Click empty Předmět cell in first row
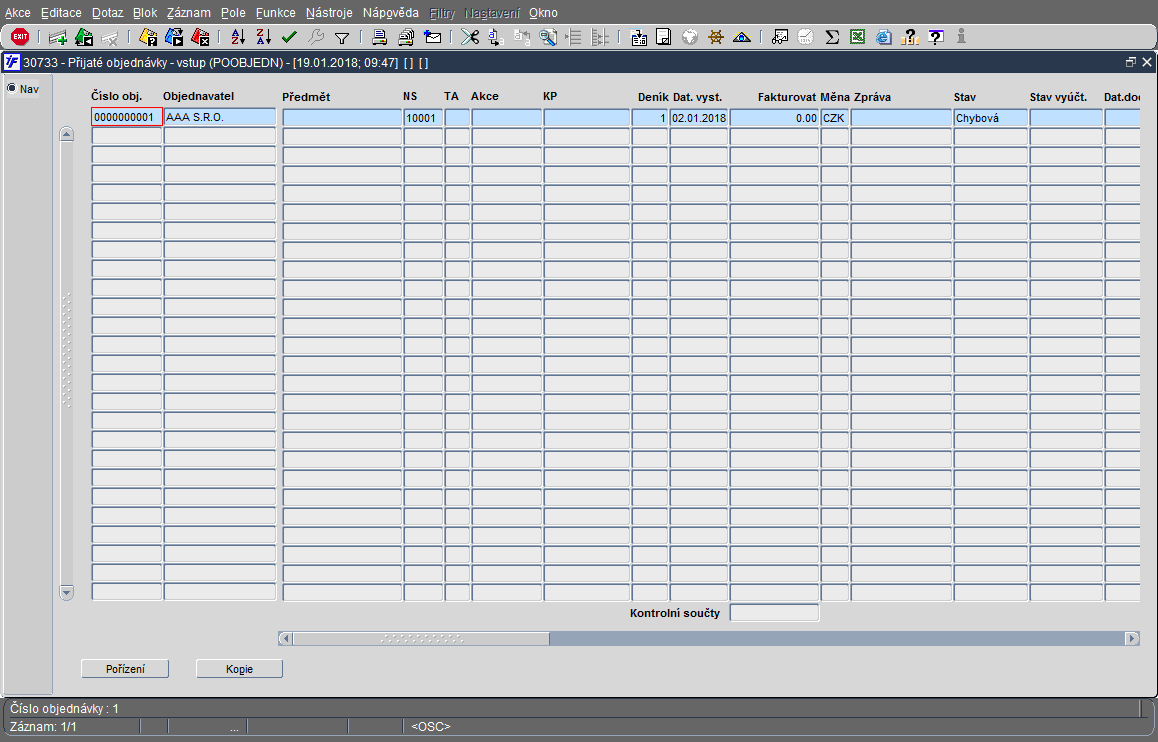The width and height of the screenshot is (1158, 742). [x=342, y=117]
